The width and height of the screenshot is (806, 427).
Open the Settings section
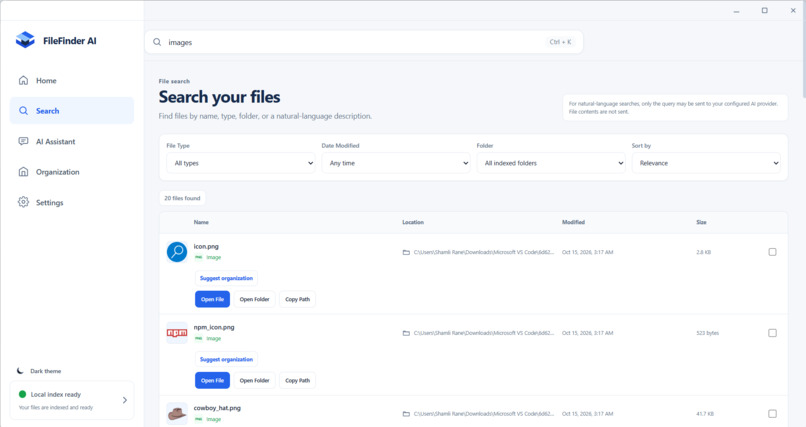point(71,202)
